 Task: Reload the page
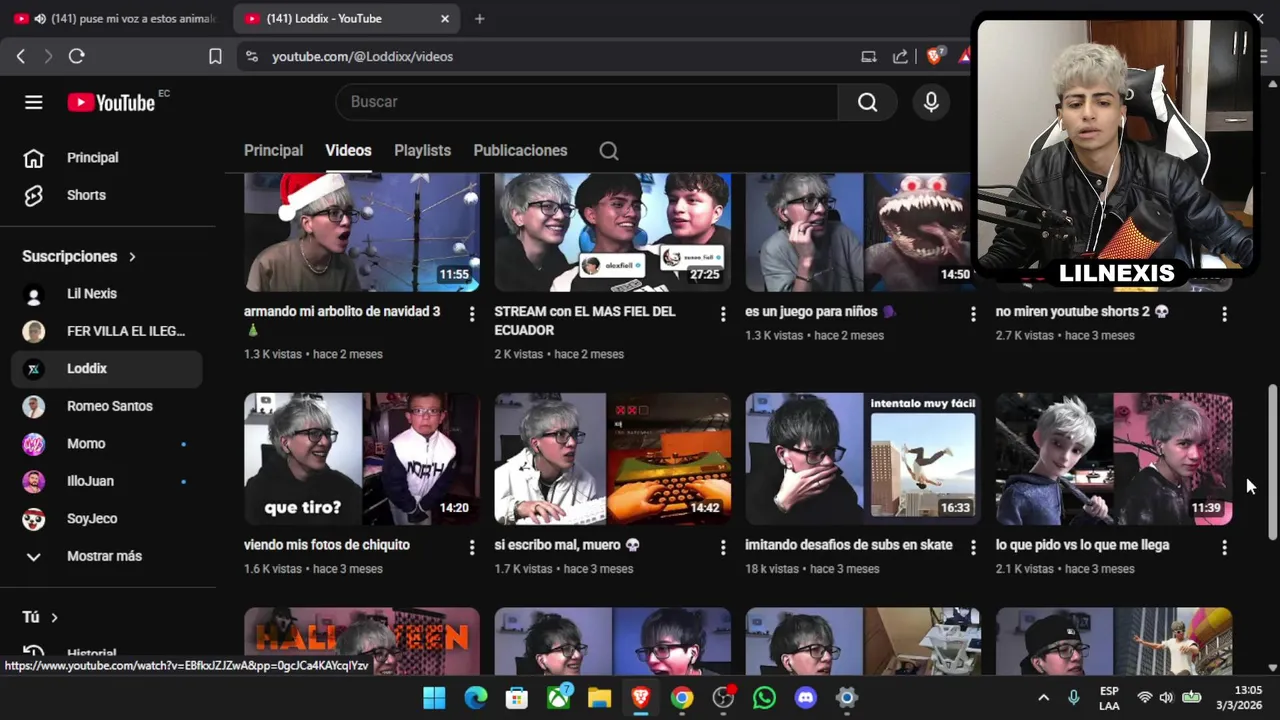click(x=76, y=57)
